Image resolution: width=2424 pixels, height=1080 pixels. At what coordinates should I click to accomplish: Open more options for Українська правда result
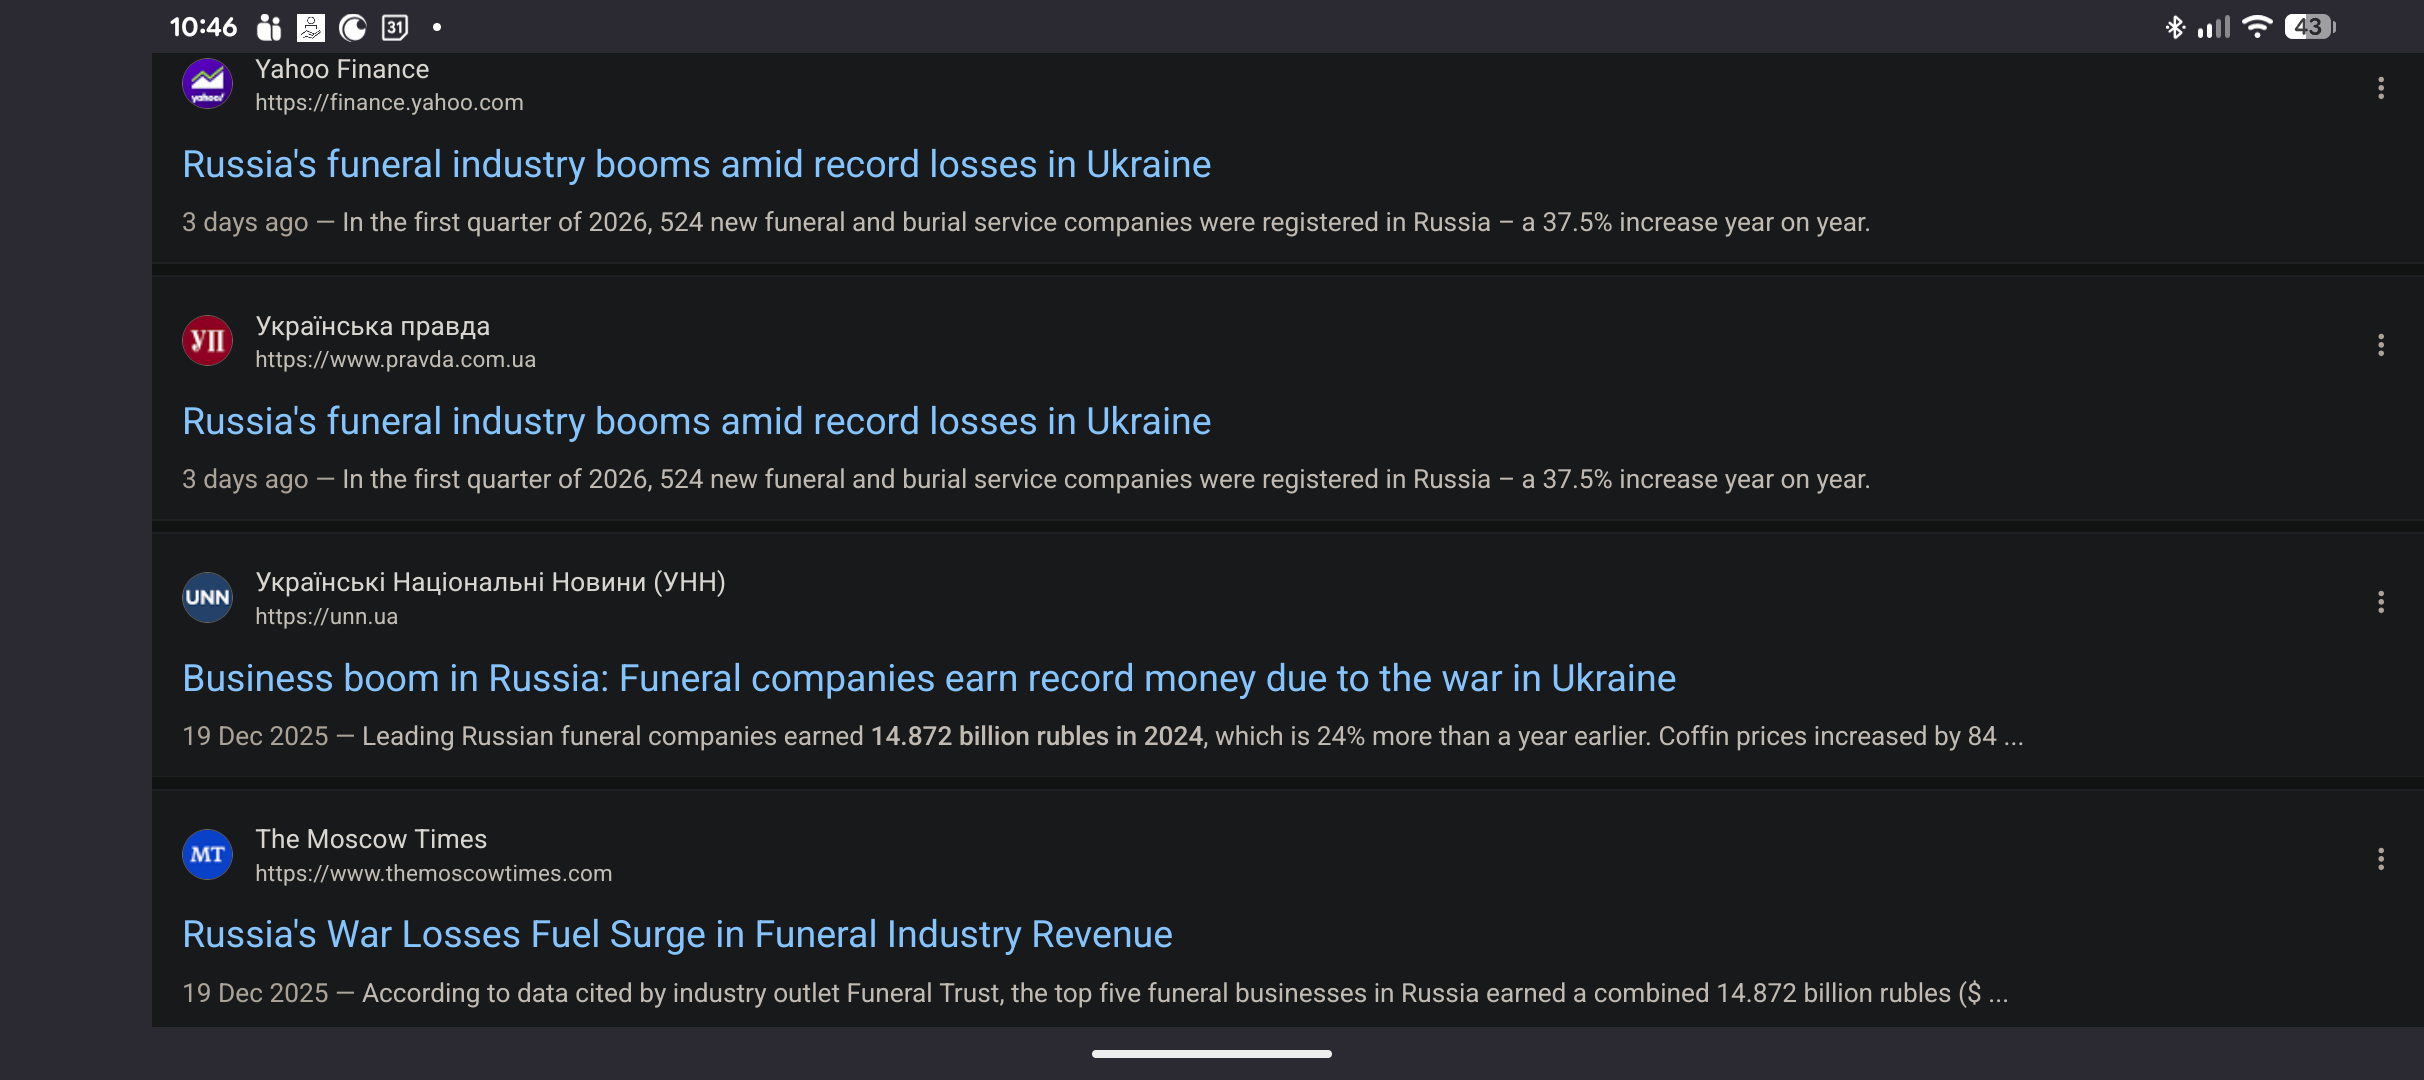tap(2380, 345)
